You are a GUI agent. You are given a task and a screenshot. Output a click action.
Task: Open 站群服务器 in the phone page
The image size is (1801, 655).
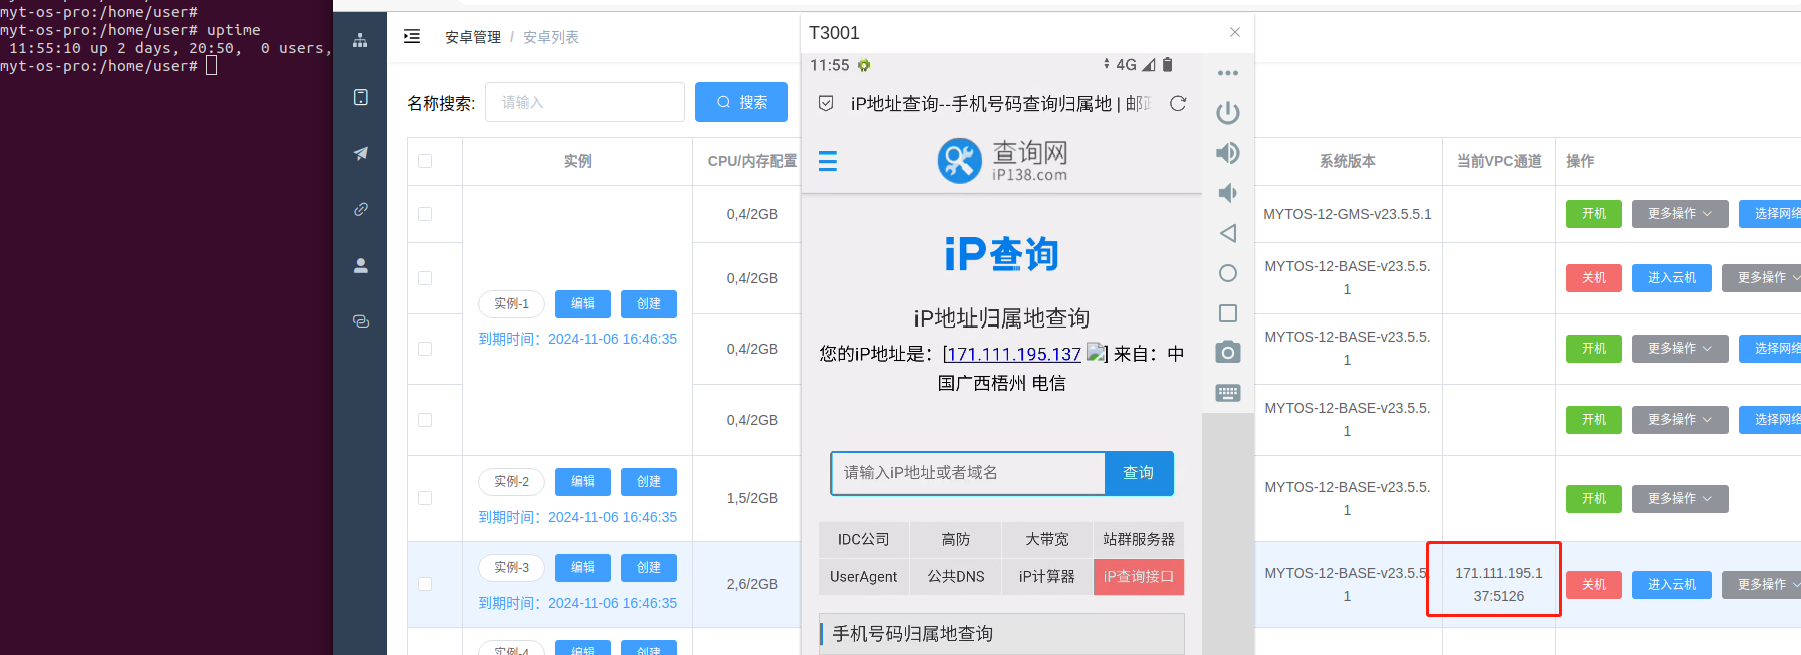[1139, 539]
